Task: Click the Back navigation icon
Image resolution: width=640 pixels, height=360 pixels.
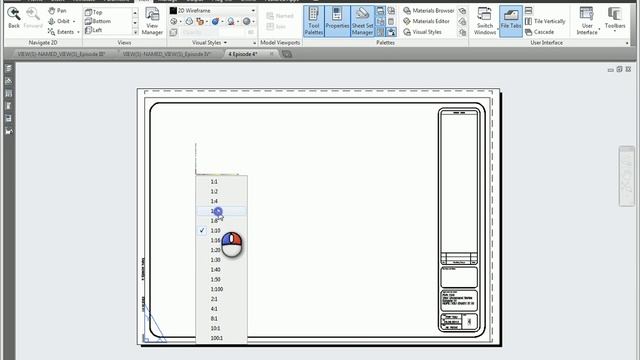Action: click(x=14, y=18)
